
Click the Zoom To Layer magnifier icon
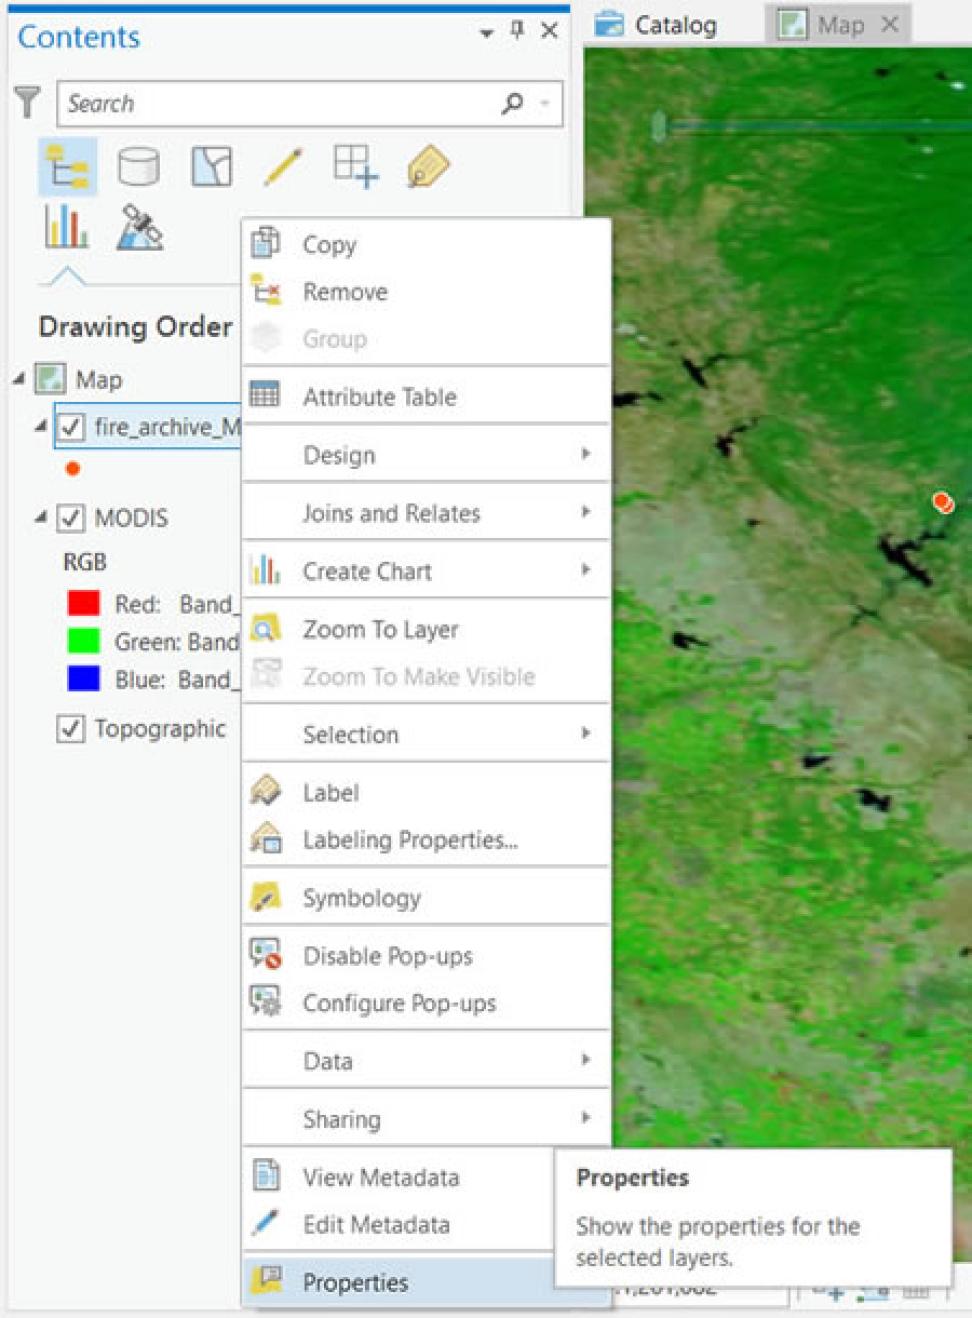tap(265, 628)
